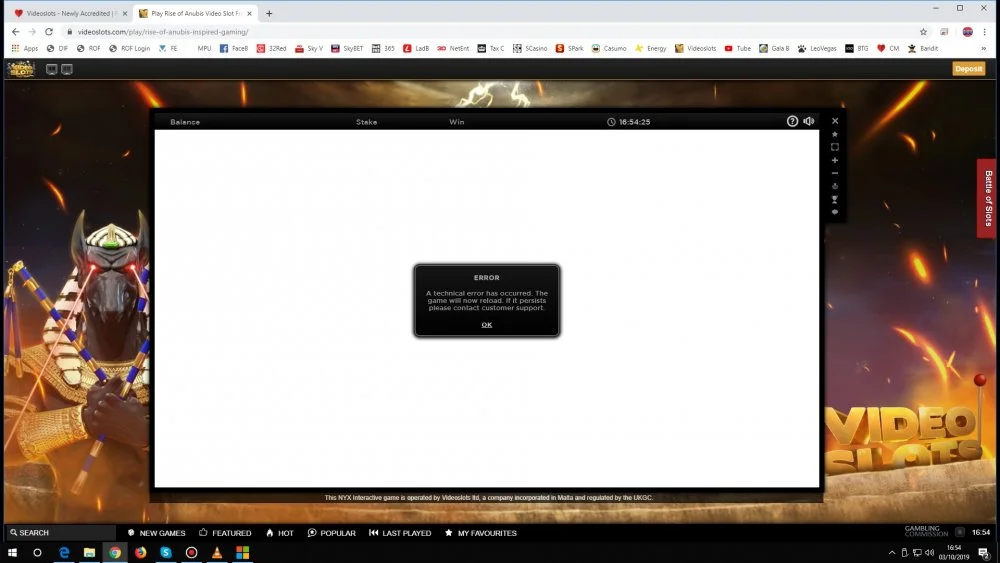Expand the bookmarks overflow chevron
This screenshot has height=563, width=1000.
coord(983,48)
